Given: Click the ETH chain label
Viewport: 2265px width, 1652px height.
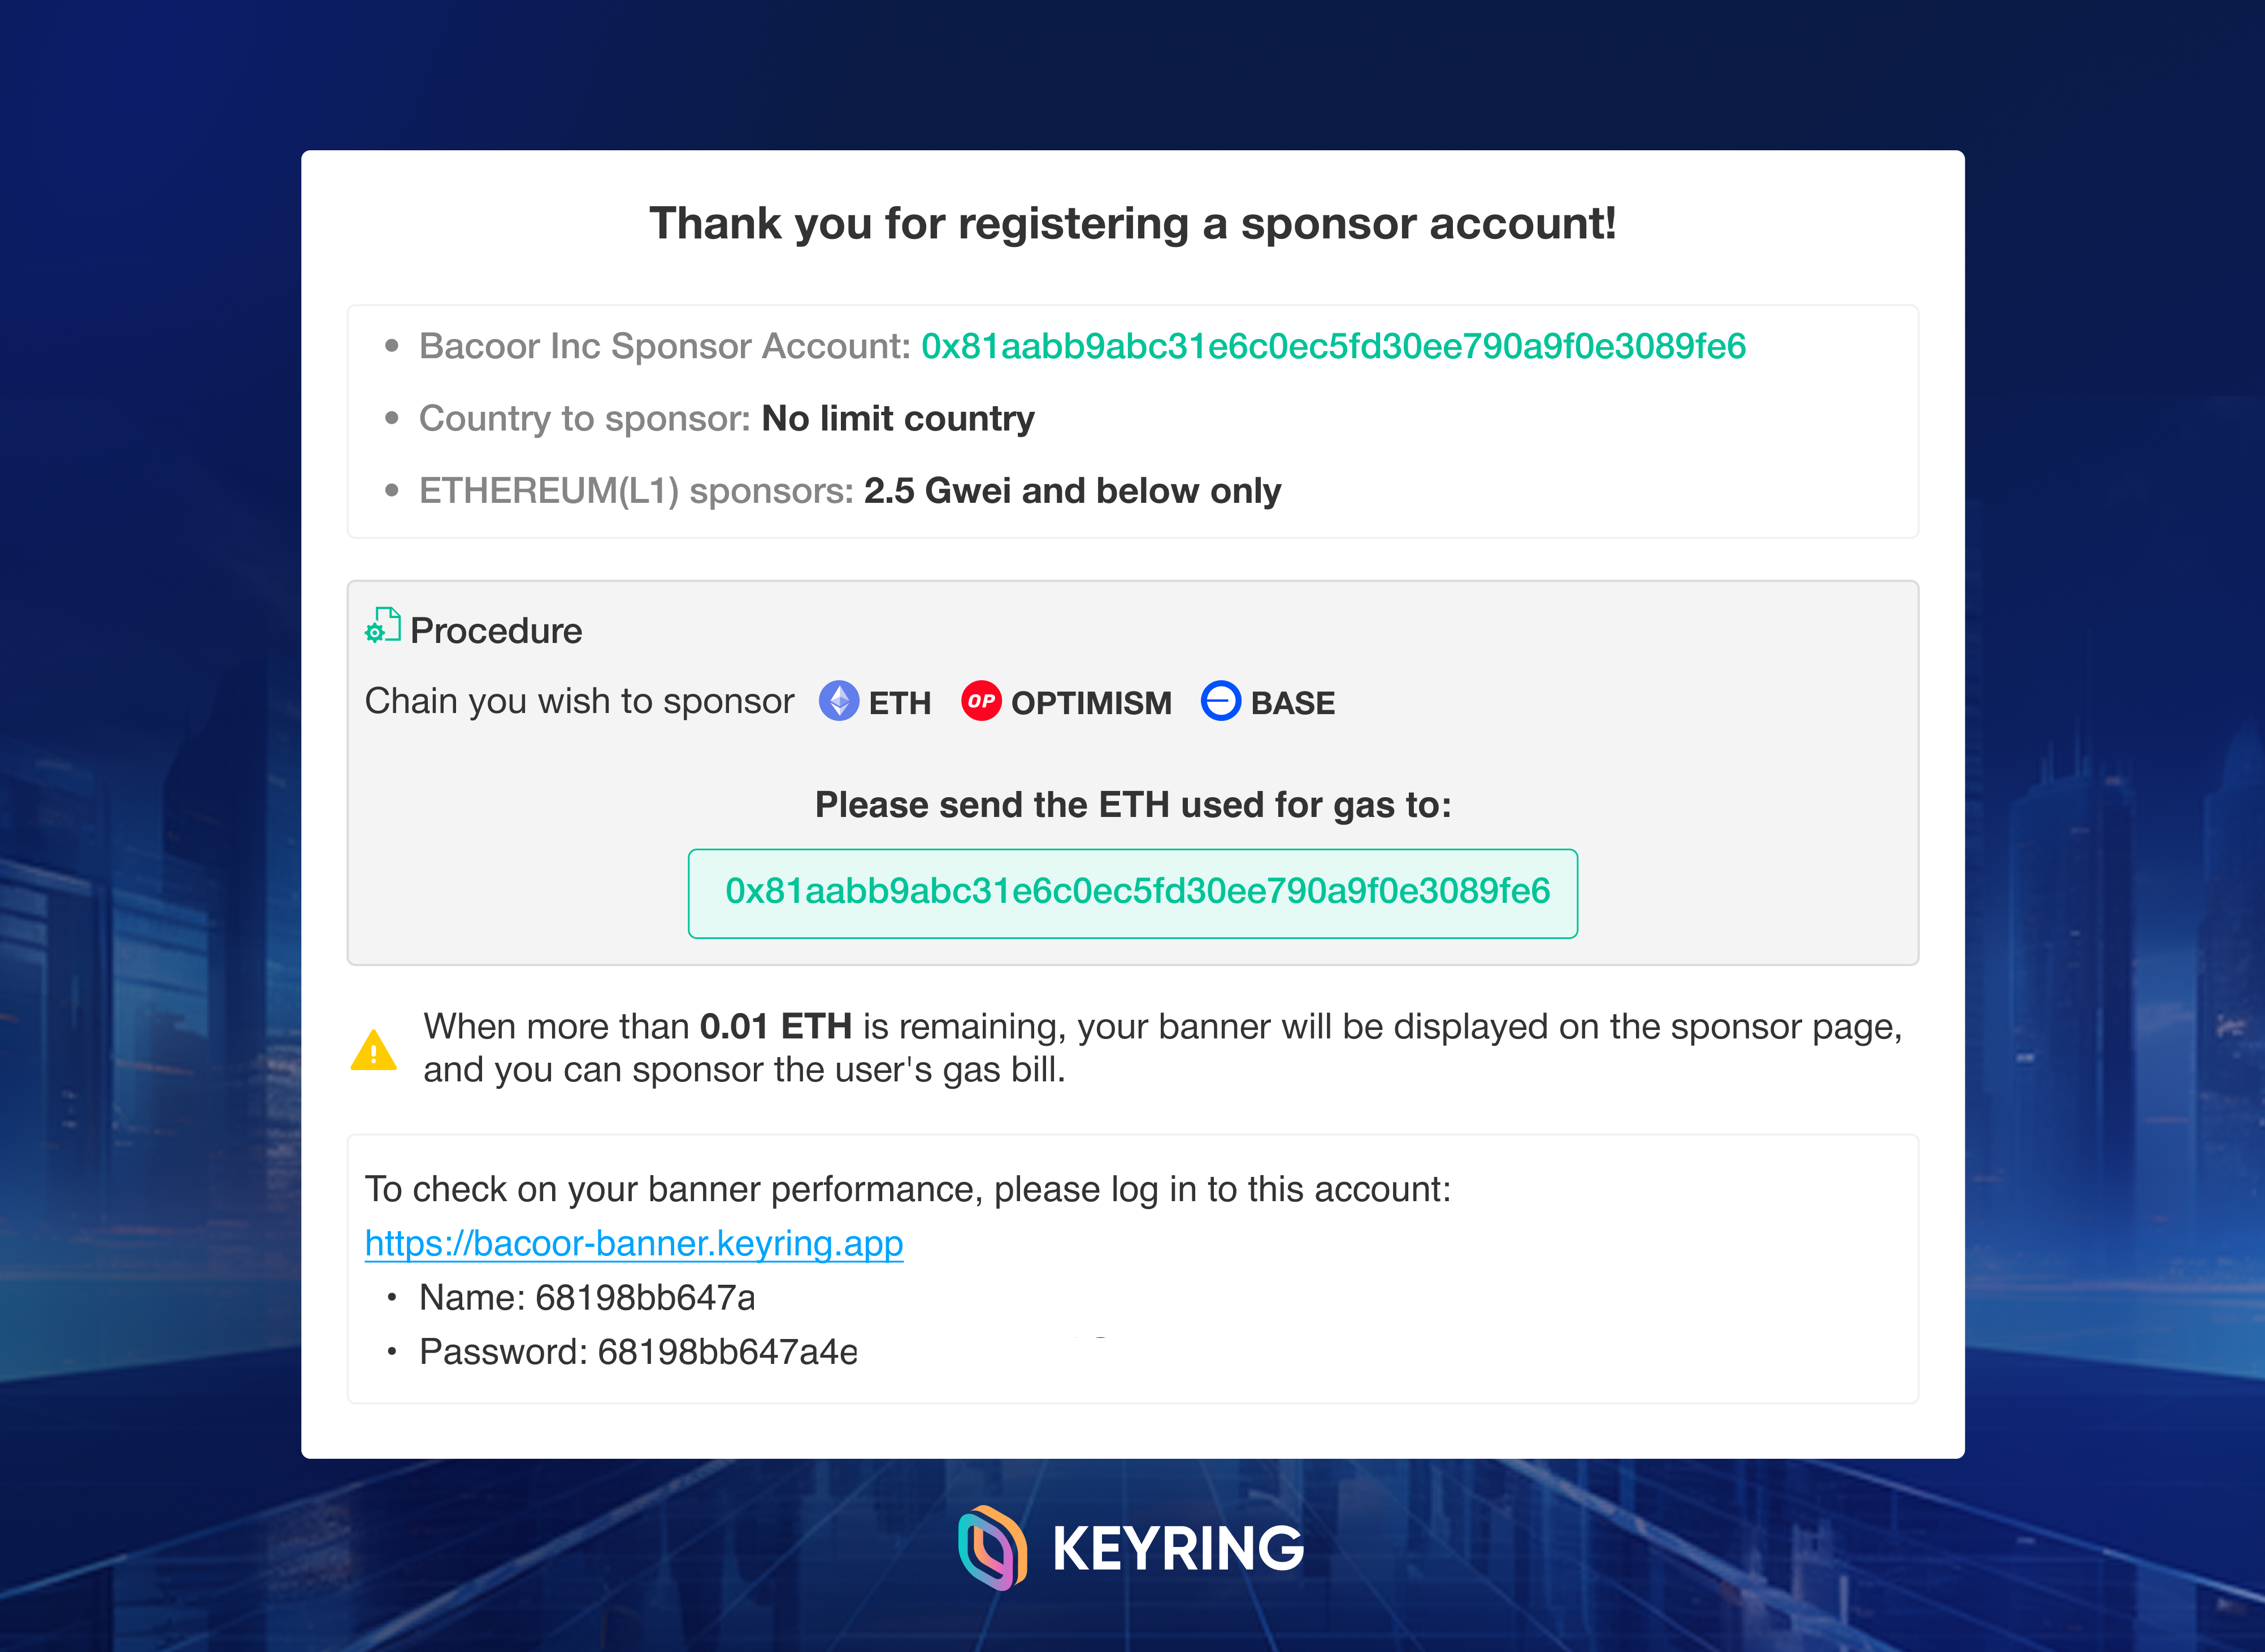Looking at the screenshot, I should click(x=900, y=703).
